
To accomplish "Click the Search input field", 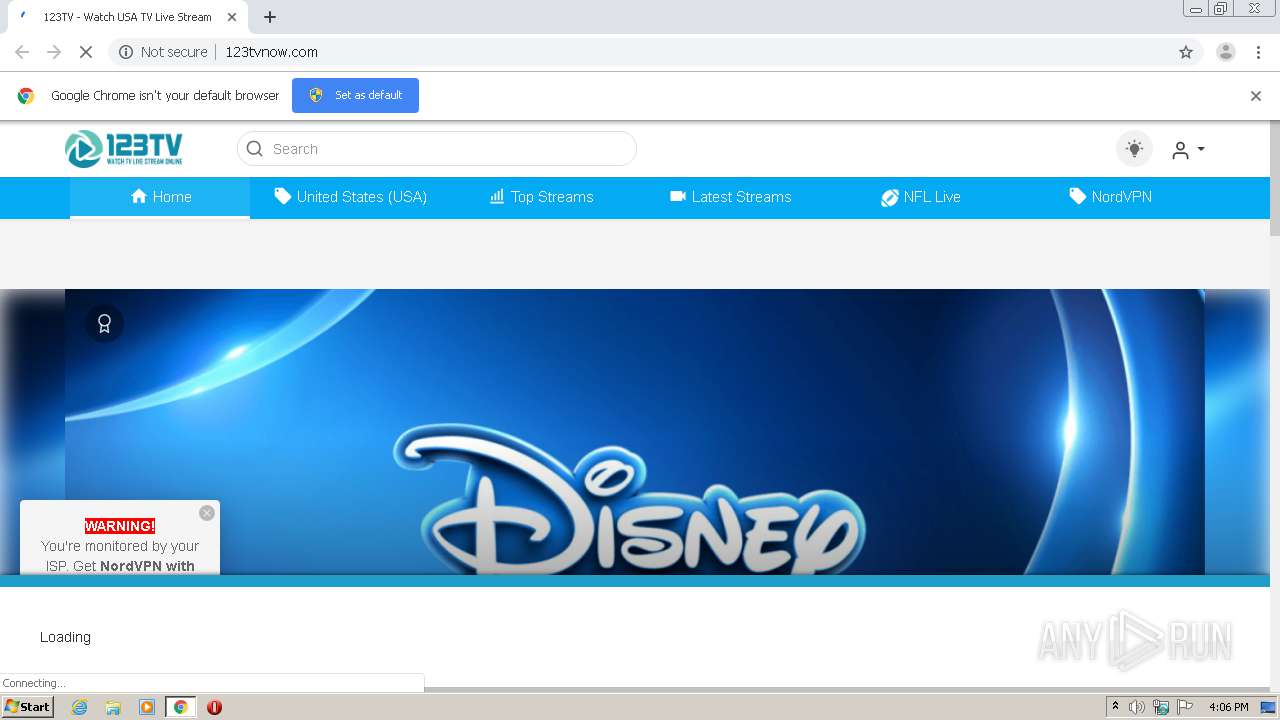I will pos(437,149).
